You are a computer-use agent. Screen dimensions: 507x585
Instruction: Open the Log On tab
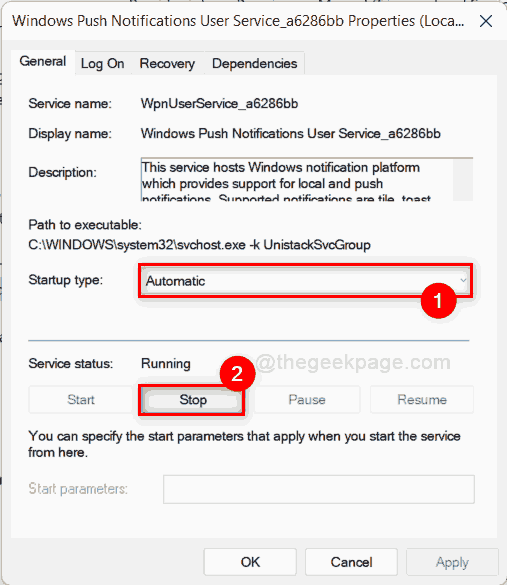(x=103, y=63)
